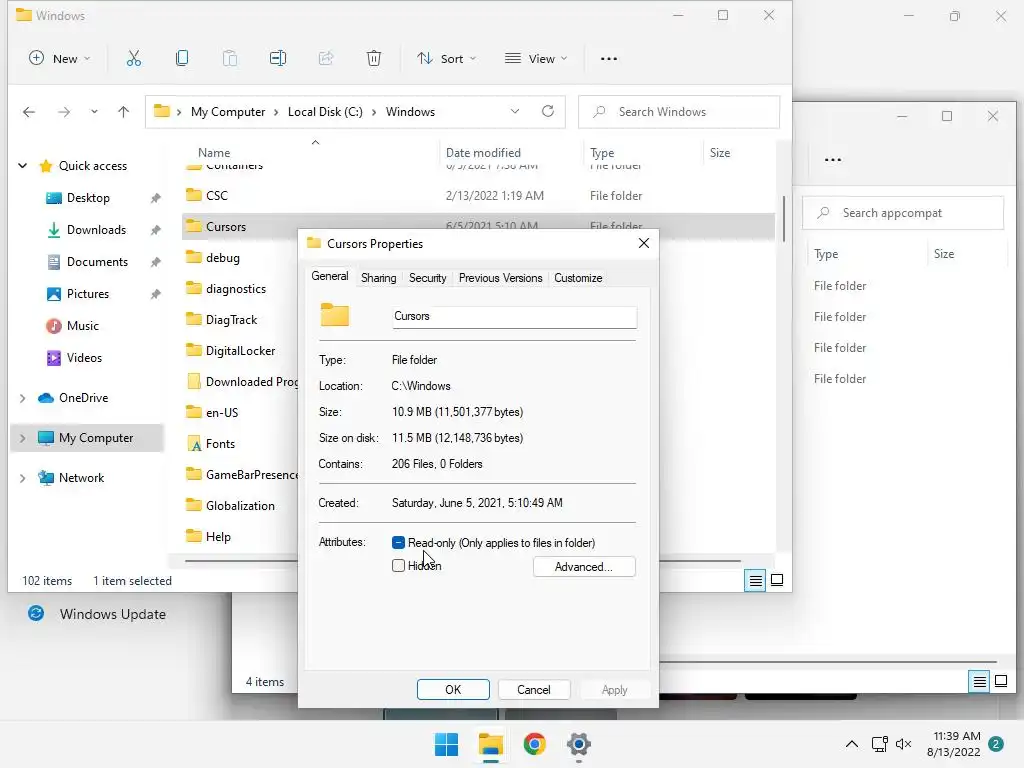Switch to details view icon in Windows status bar
Screen dimensions: 1024x768
coord(756,580)
